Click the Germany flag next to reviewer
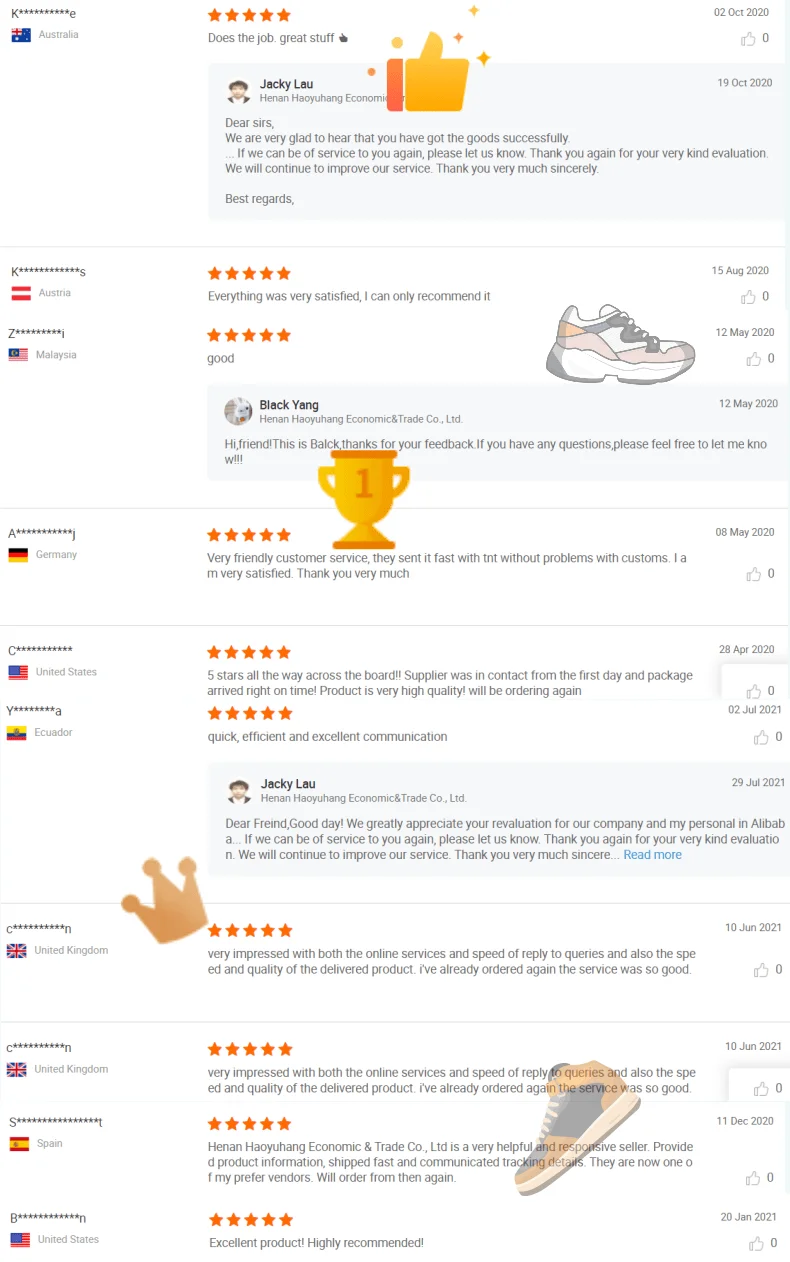Image resolution: width=790 pixels, height=1262 pixels. (x=18, y=555)
